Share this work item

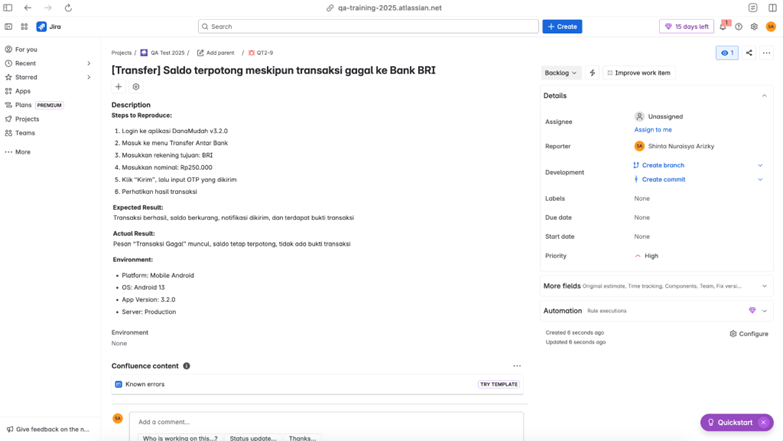coord(749,52)
